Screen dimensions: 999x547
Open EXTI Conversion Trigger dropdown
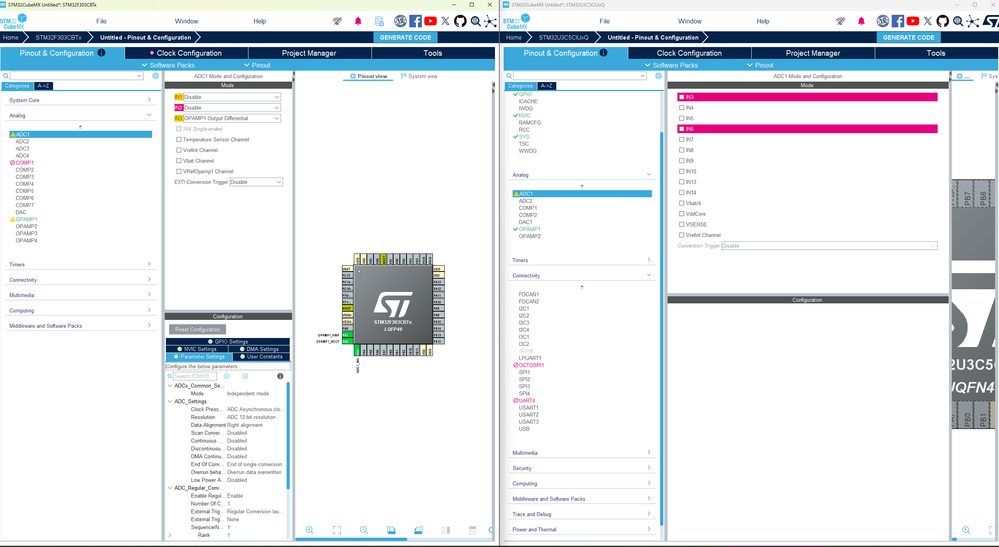click(256, 182)
